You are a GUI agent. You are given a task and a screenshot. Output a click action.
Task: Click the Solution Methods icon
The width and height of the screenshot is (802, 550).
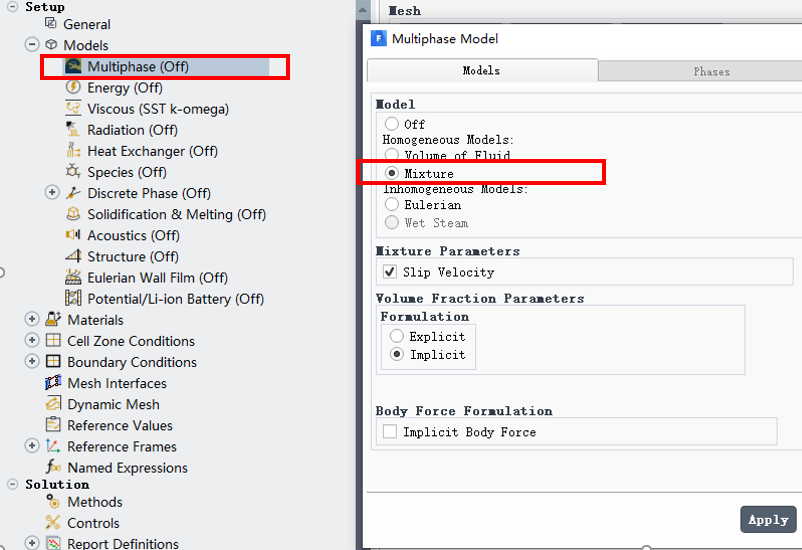click(53, 501)
